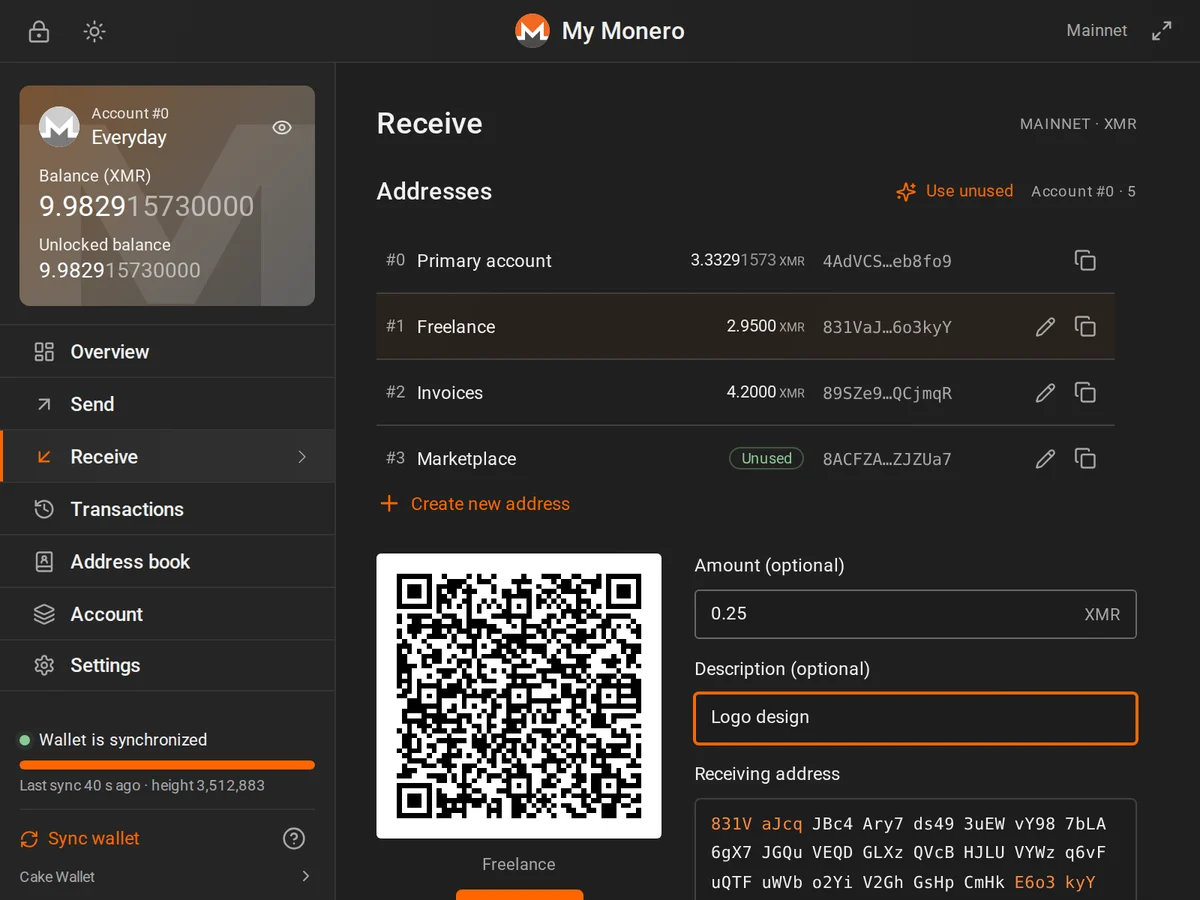This screenshot has width=1200, height=900.
Task: Click the Receive arrow icon
Action: point(44,457)
